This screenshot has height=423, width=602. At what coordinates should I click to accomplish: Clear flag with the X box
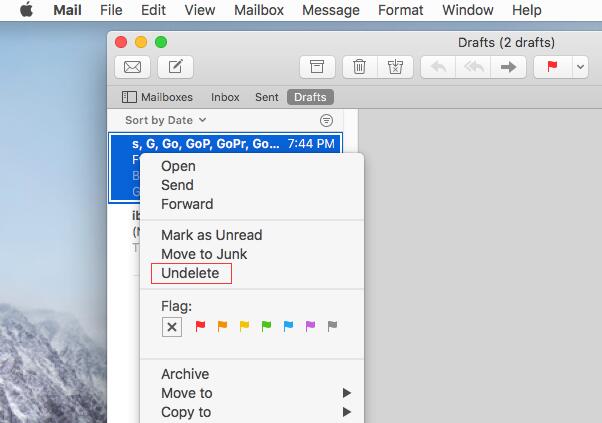[171, 327]
